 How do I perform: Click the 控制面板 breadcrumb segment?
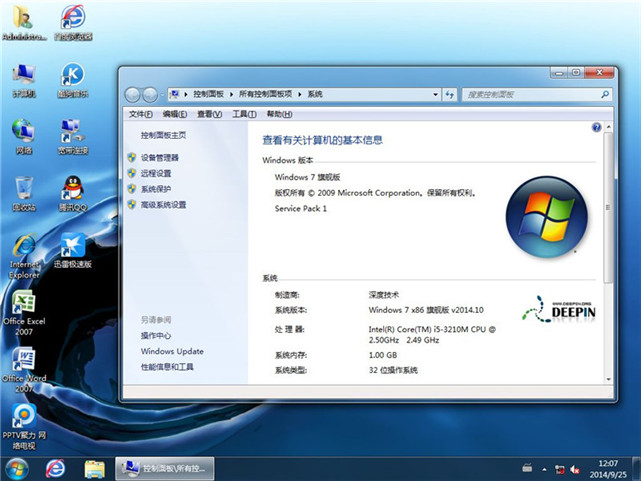coord(208,94)
